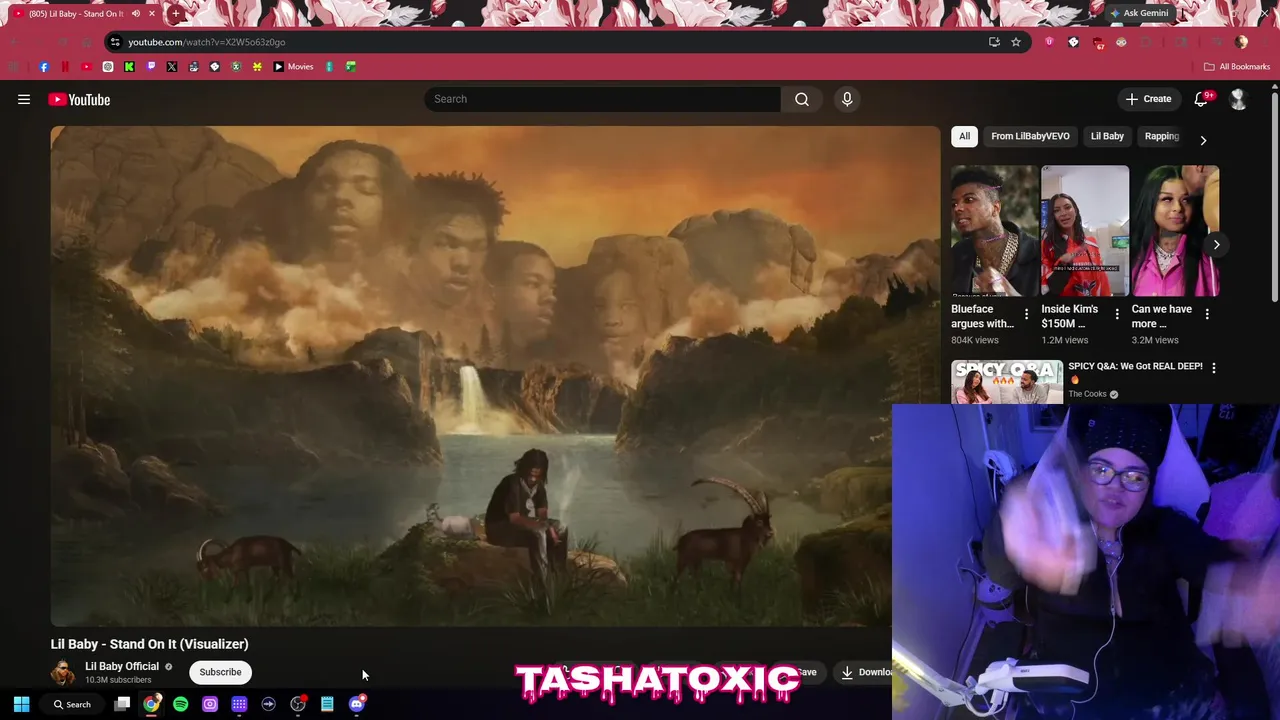Open Discord from the taskbar
The width and height of the screenshot is (1280, 720).
pos(357,704)
